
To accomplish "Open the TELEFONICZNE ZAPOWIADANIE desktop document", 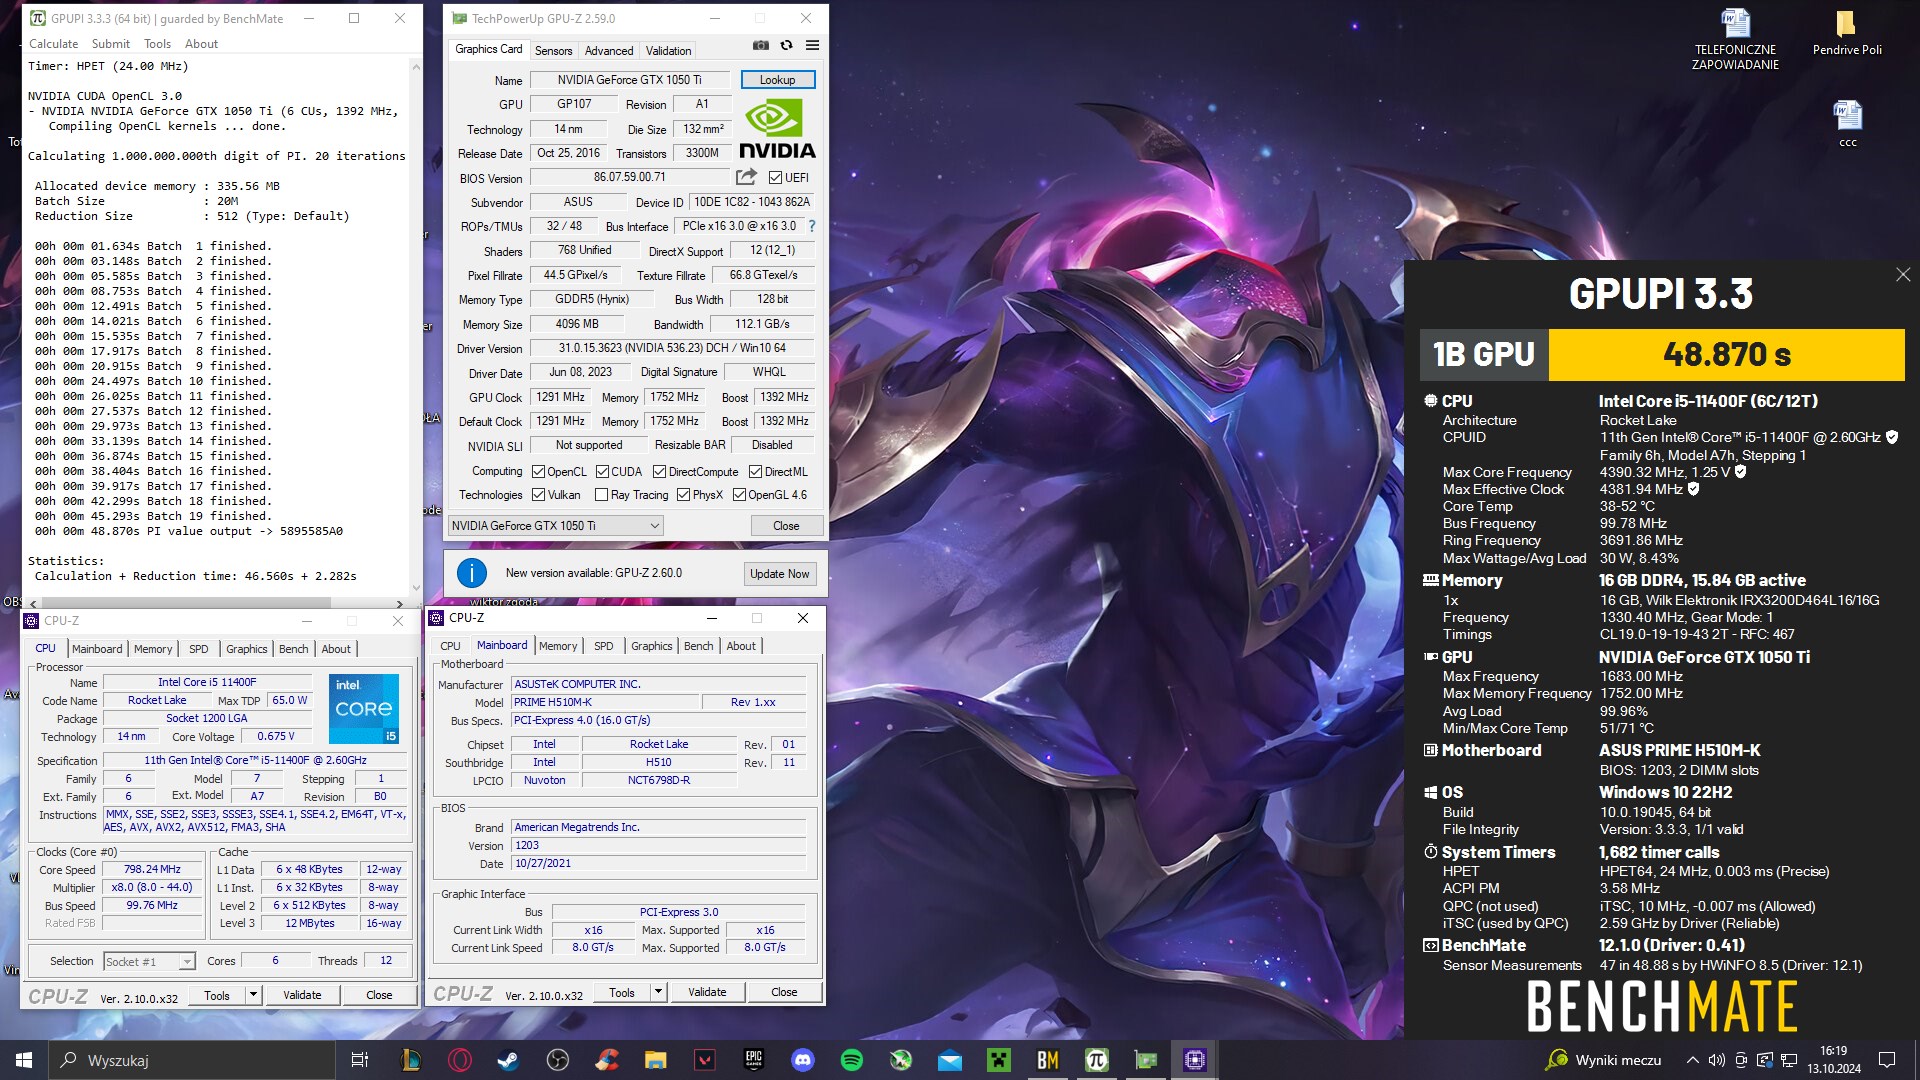I will click(x=1735, y=40).
